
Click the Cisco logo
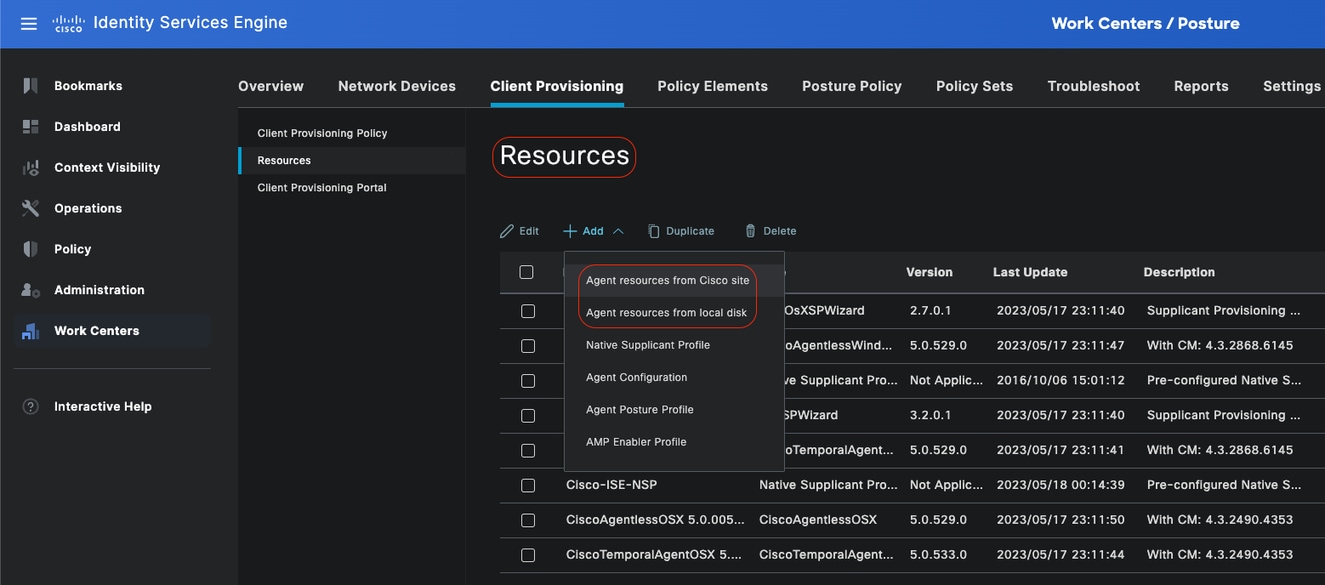point(68,23)
